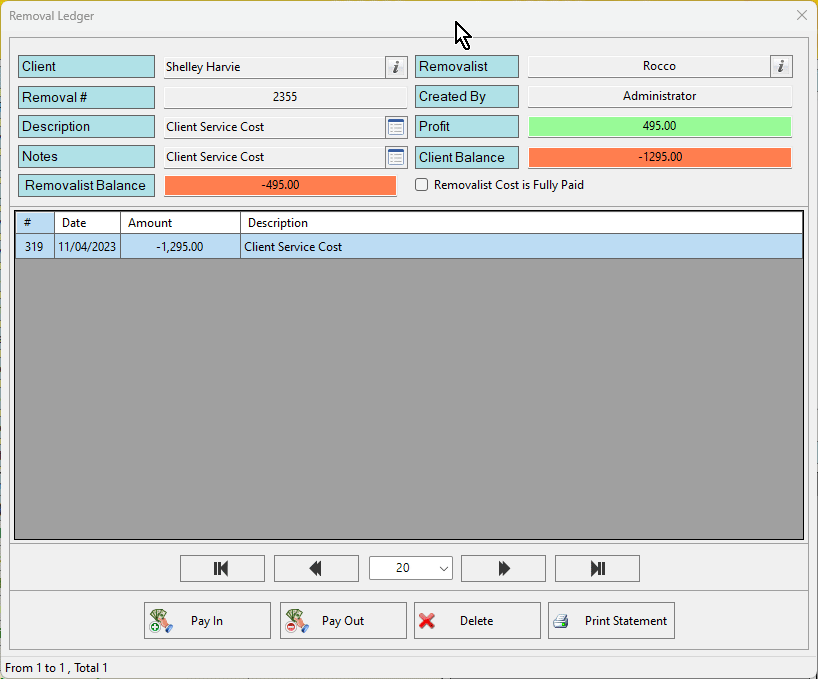
Task: Sort ledger by Date column header
Action: pyautogui.click(x=87, y=223)
